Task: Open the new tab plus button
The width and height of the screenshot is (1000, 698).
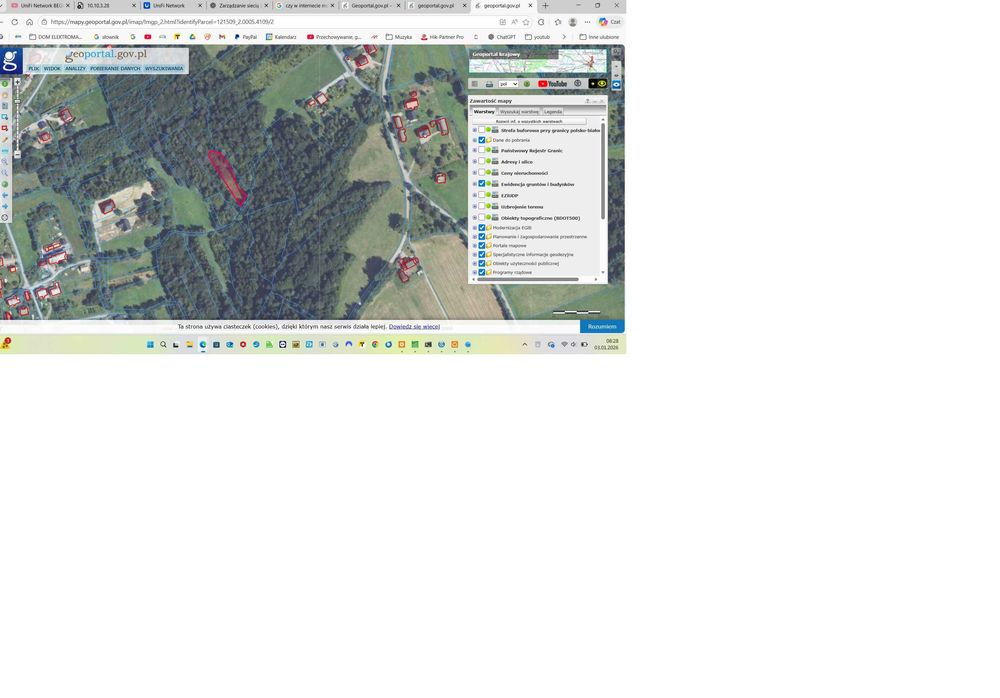Action: [545, 5]
